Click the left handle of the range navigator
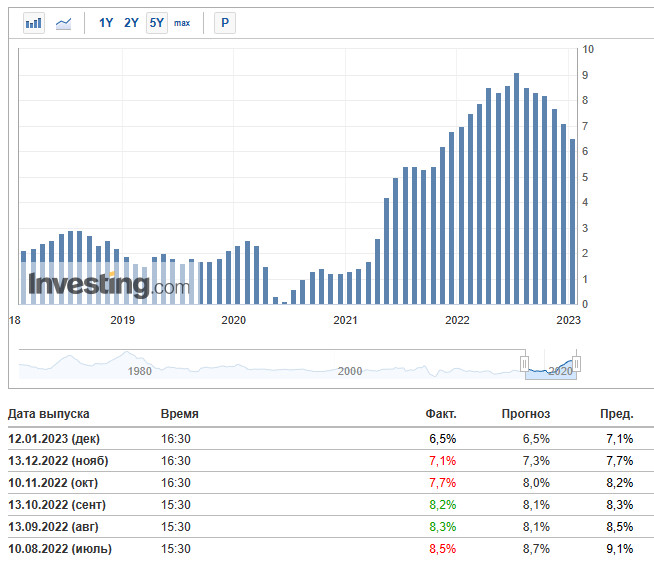654x566 pixels. pos(523,362)
